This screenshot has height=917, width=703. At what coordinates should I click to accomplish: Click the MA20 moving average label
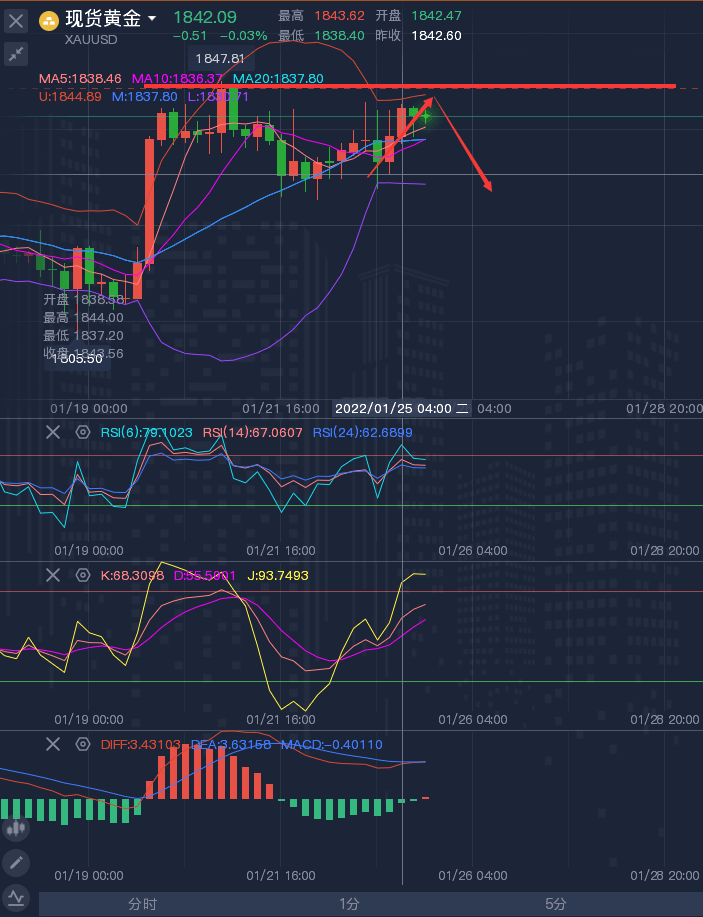277,78
